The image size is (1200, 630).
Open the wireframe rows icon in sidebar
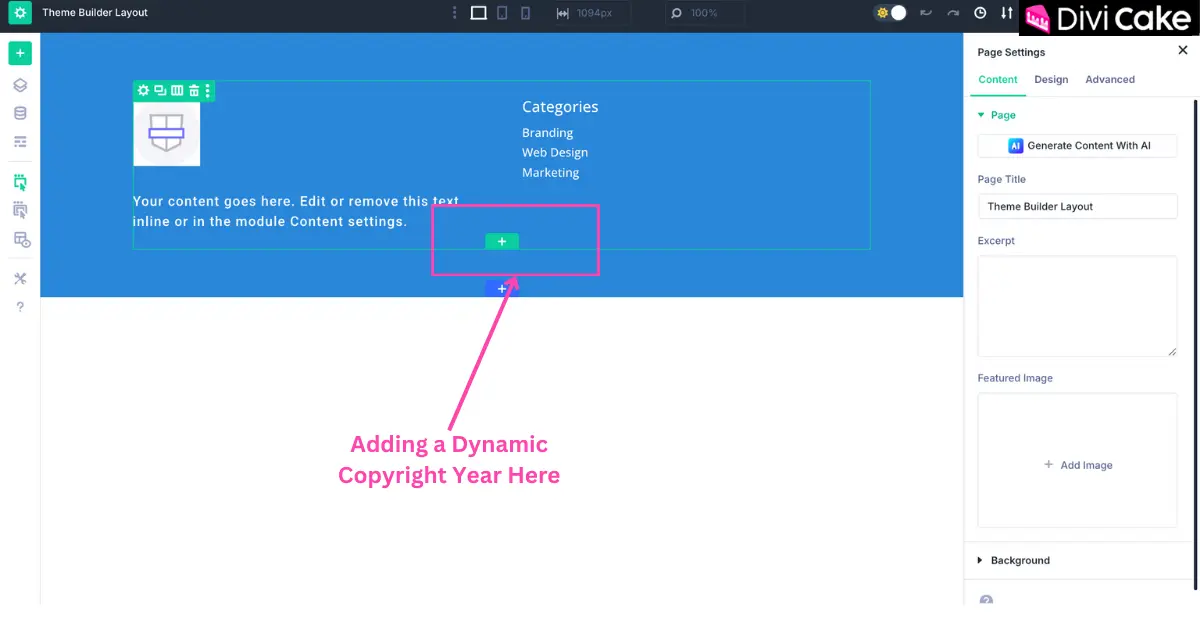pyautogui.click(x=20, y=142)
